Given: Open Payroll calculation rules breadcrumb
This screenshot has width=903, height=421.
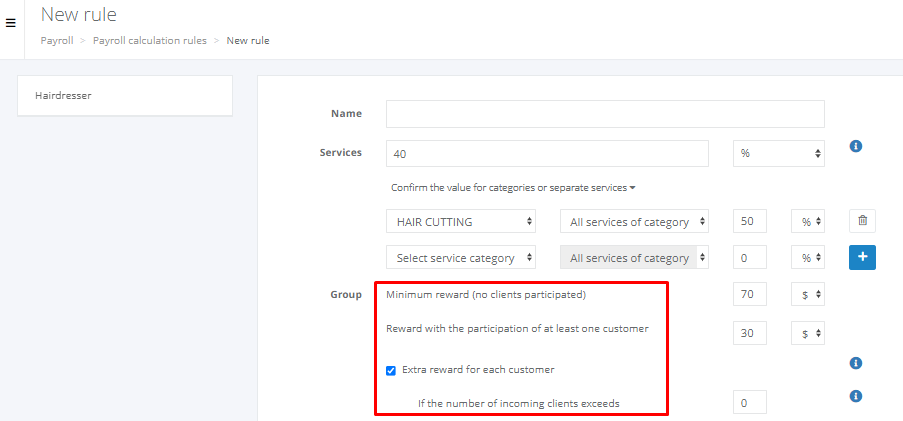Looking at the screenshot, I should pyautogui.click(x=150, y=41).
